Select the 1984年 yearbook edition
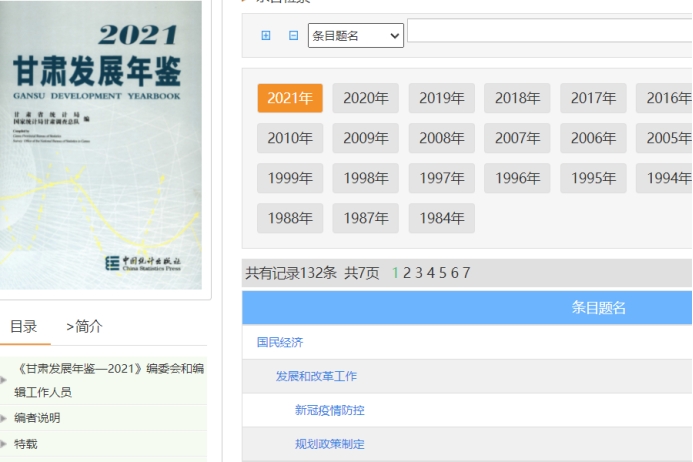 [441, 218]
